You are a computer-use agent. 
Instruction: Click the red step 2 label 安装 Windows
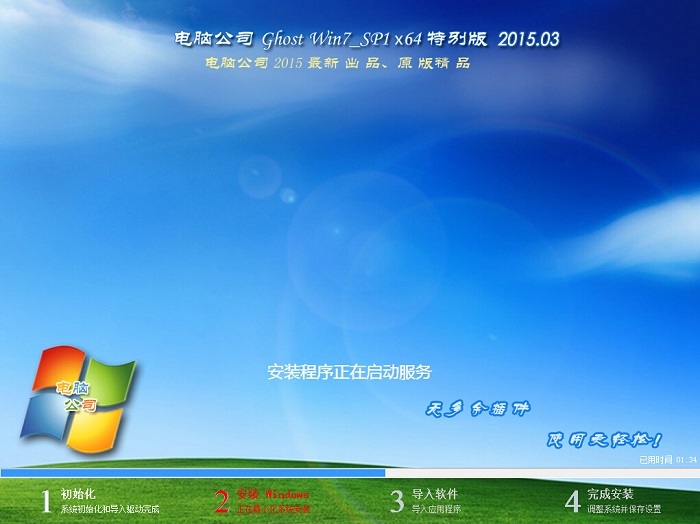tap(272, 494)
